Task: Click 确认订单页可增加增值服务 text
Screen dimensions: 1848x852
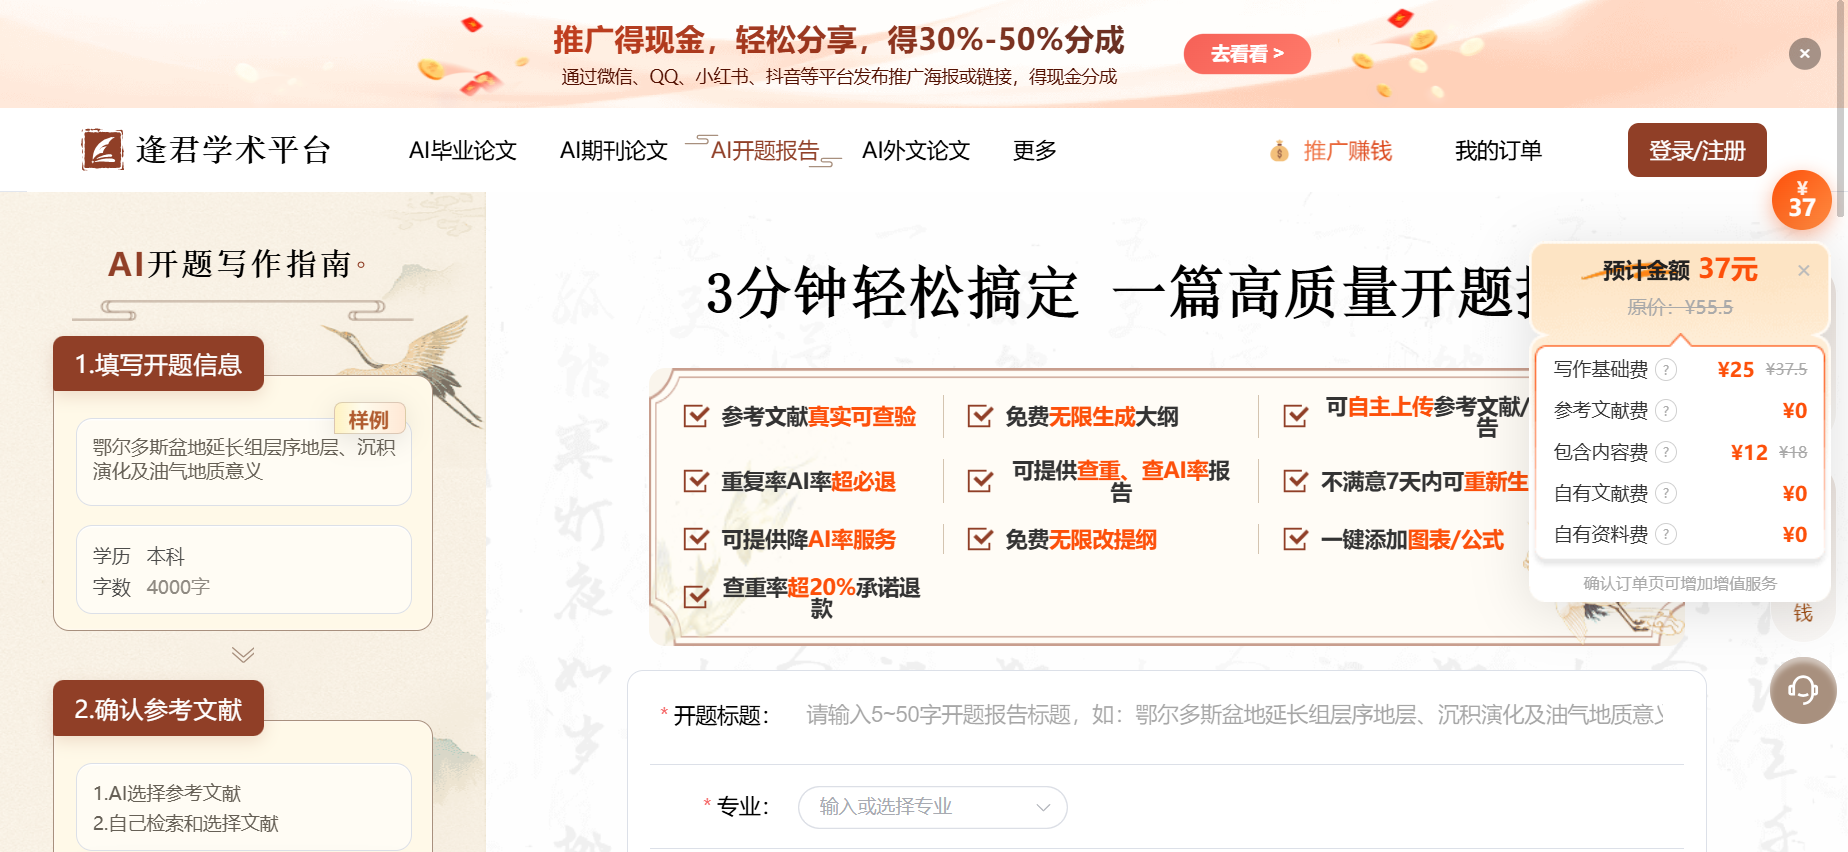Action: [1680, 583]
